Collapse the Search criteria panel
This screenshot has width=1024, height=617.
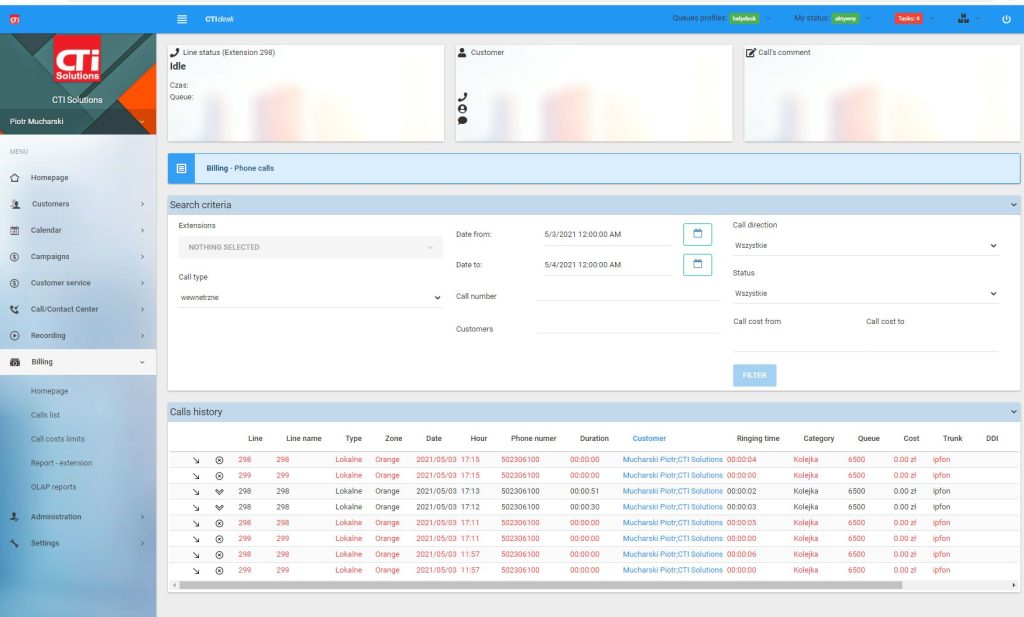coord(1013,205)
